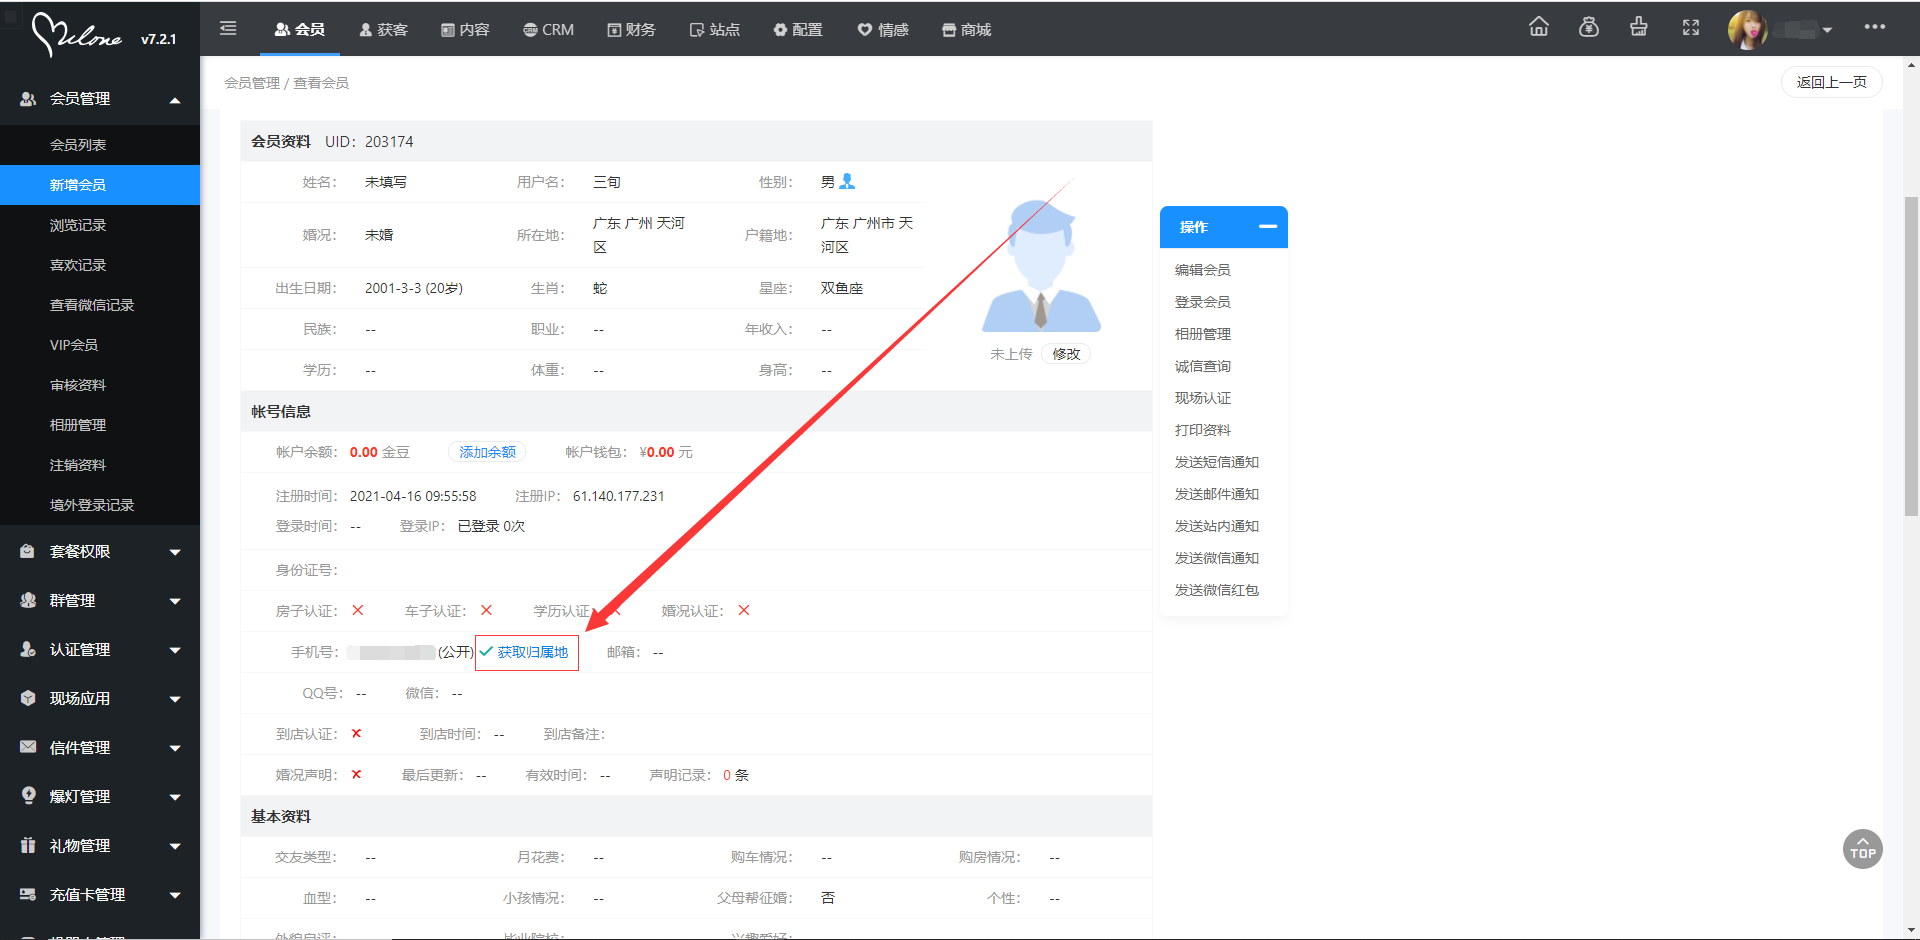
Task: Click the 获取归属地 button
Action: coord(527,652)
